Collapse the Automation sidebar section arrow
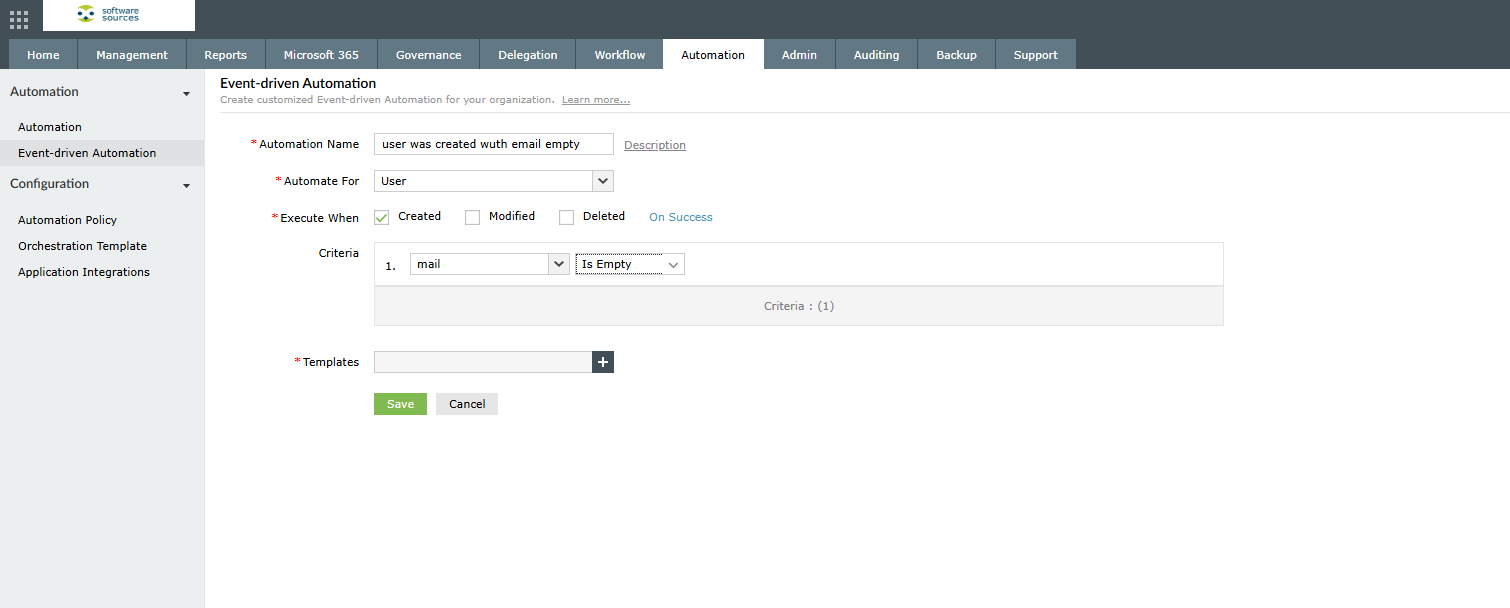1510x608 pixels. [x=186, y=93]
